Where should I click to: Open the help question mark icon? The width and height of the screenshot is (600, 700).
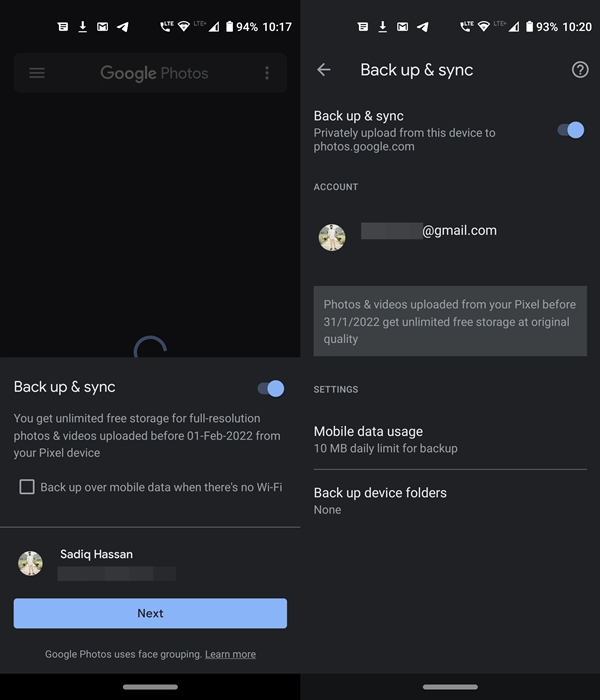pyautogui.click(x=580, y=70)
